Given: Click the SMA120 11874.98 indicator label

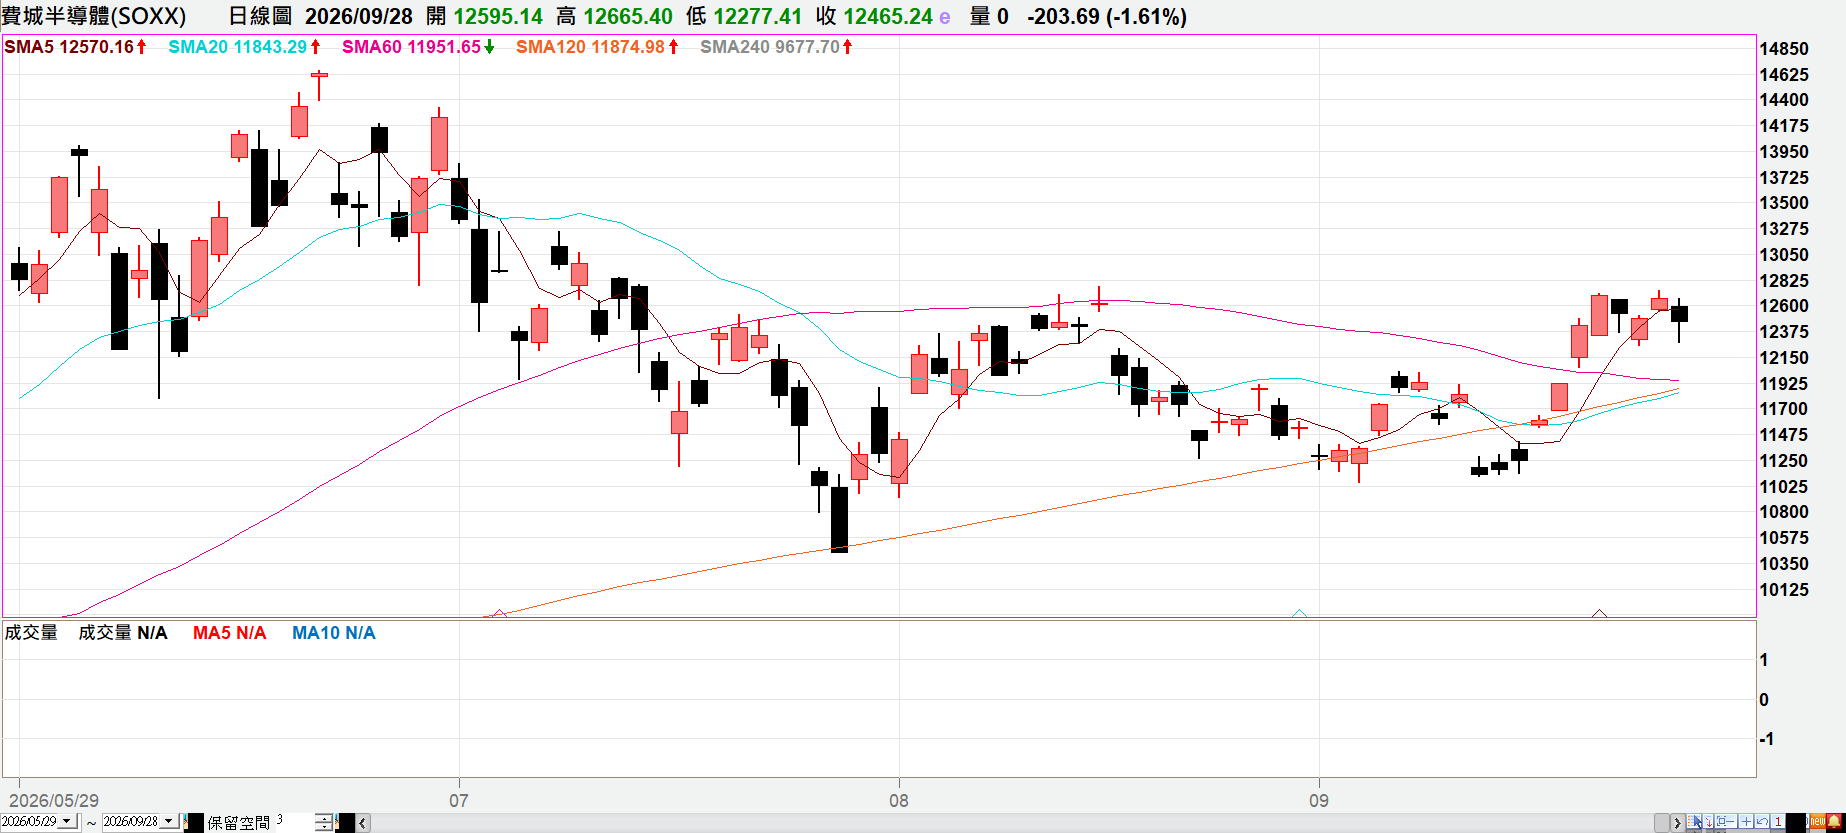Looking at the screenshot, I should (597, 47).
